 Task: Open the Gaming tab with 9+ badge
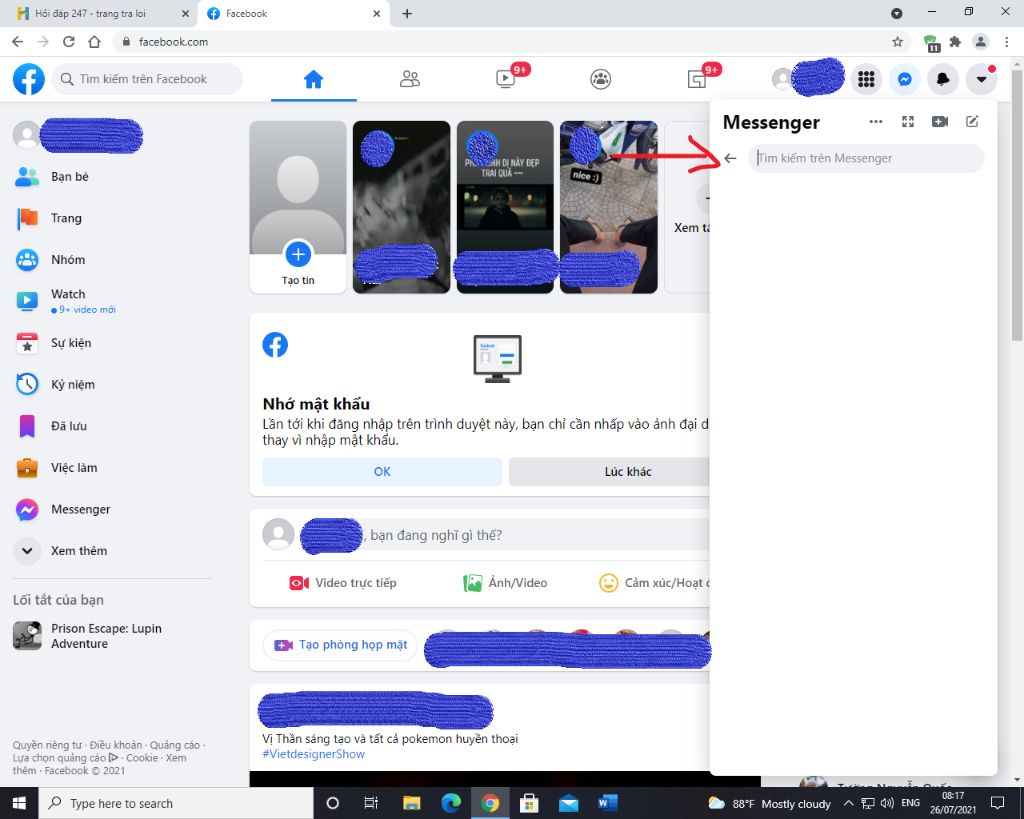[x=697, y=79]
